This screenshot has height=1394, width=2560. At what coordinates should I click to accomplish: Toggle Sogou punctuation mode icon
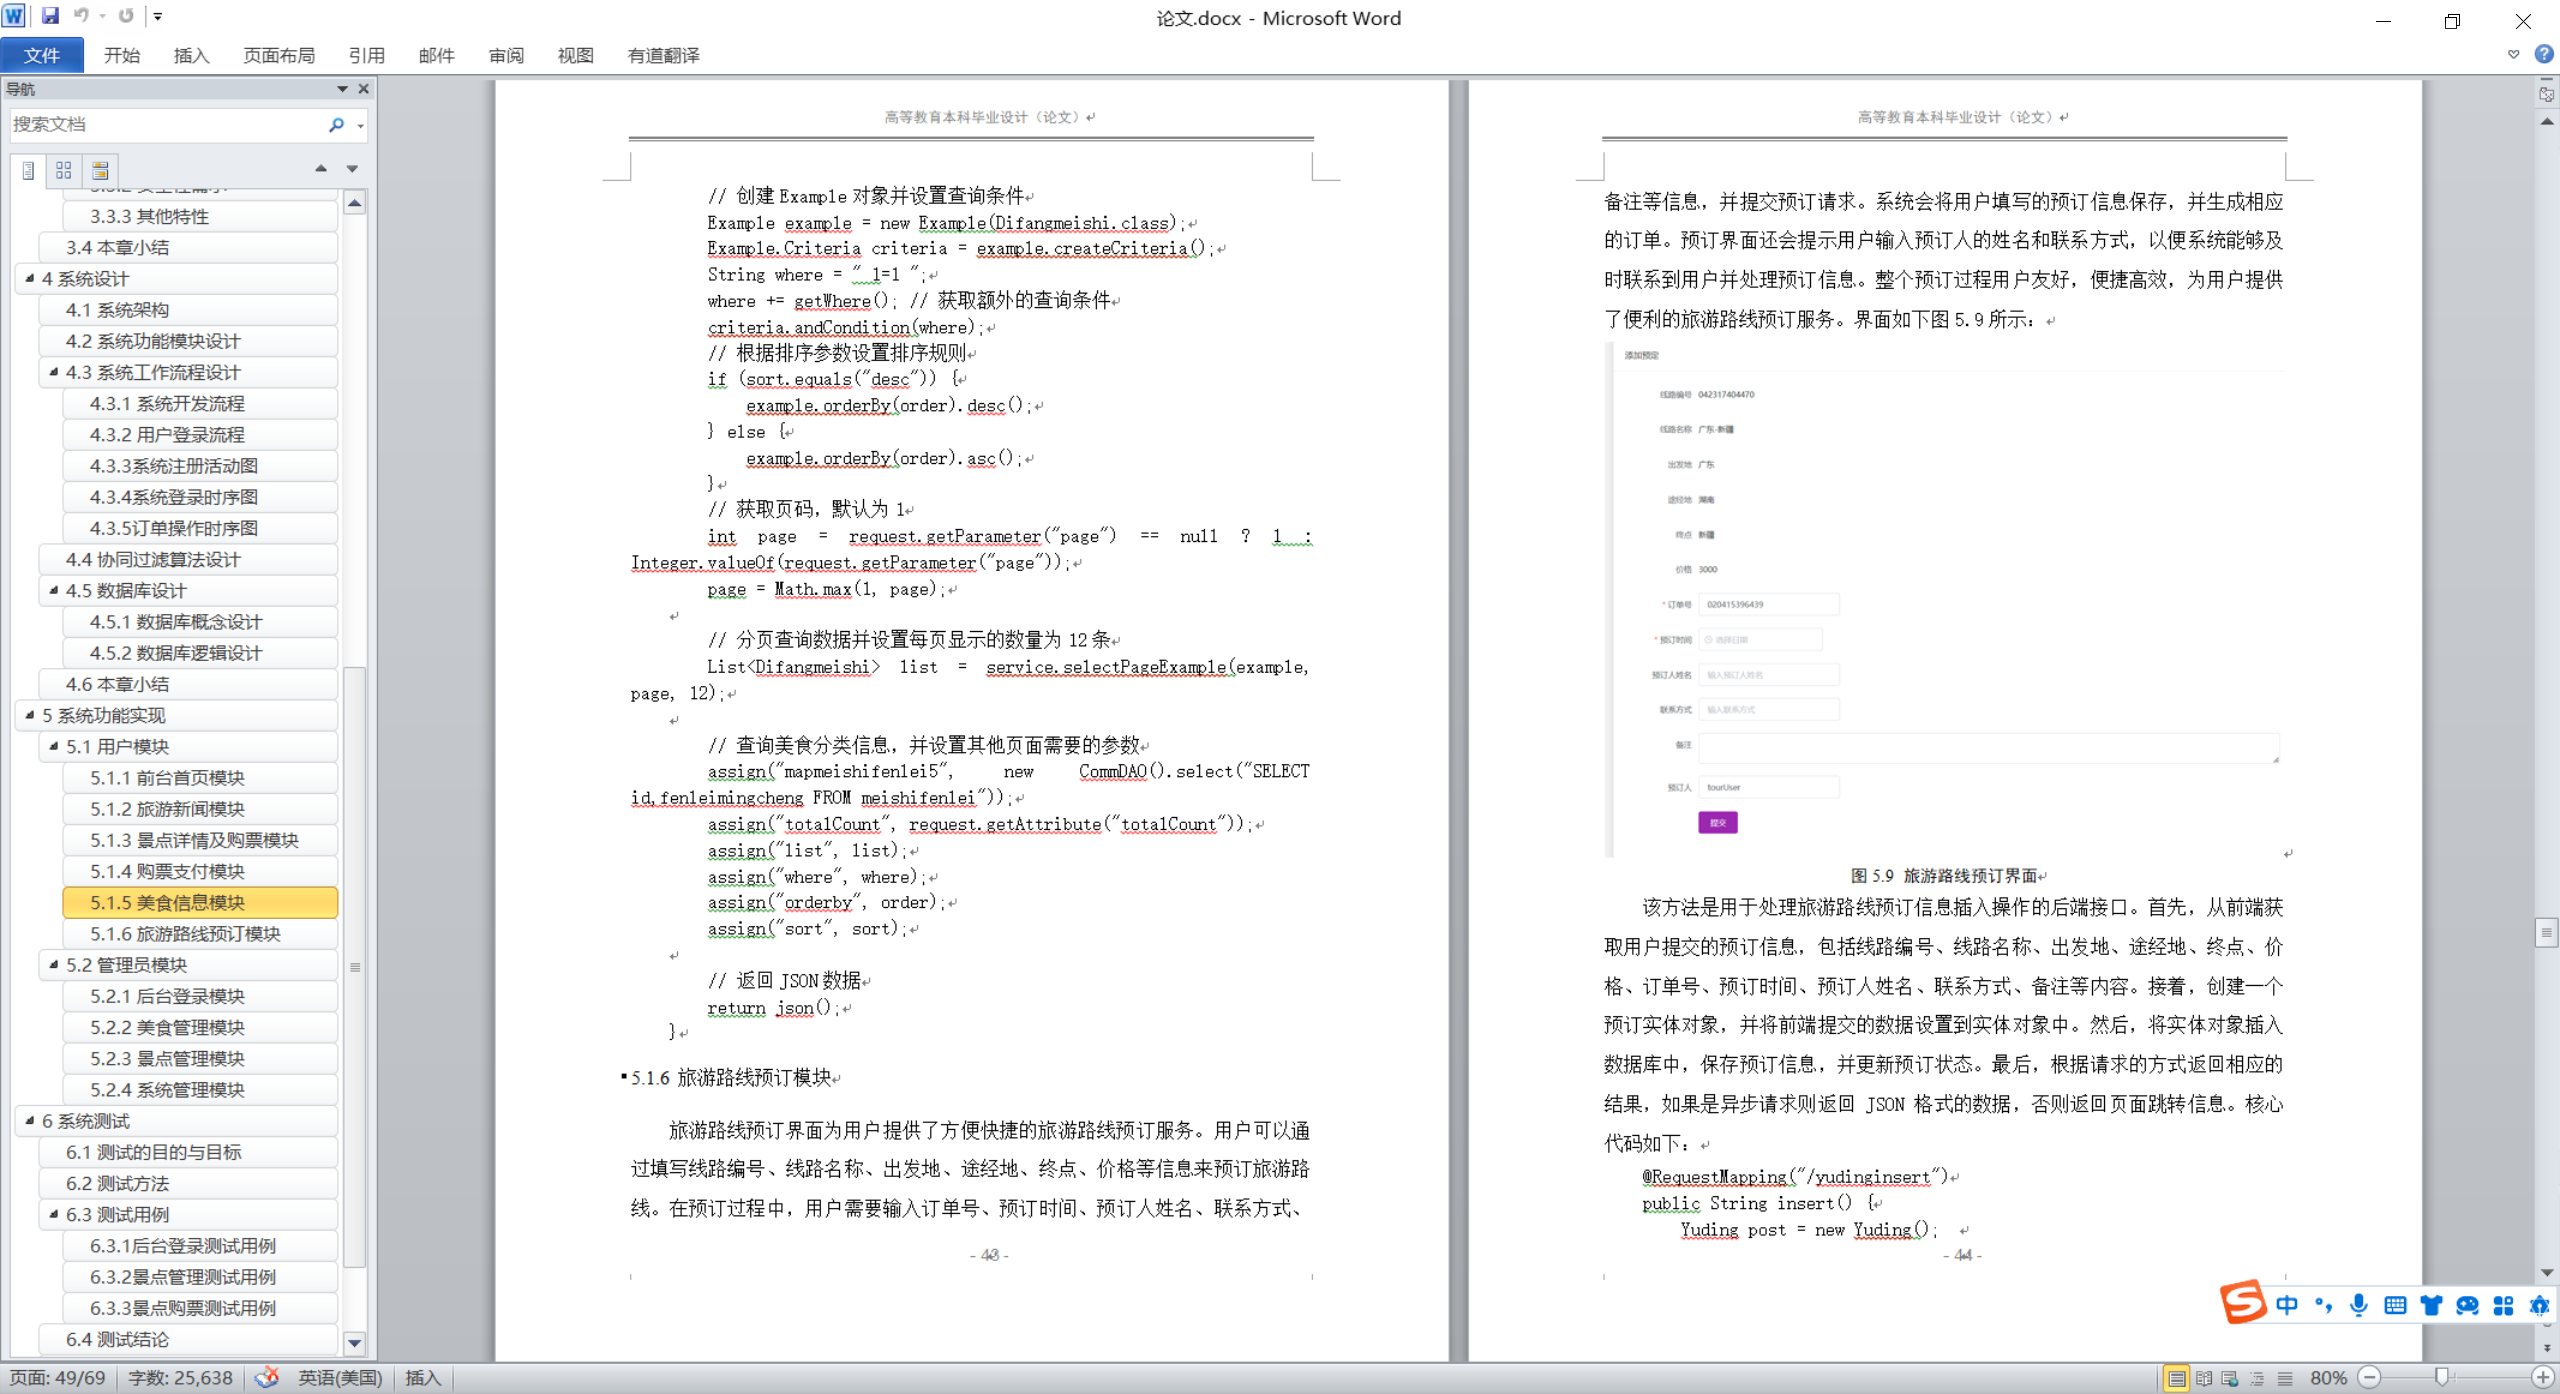point(2323,1305)
